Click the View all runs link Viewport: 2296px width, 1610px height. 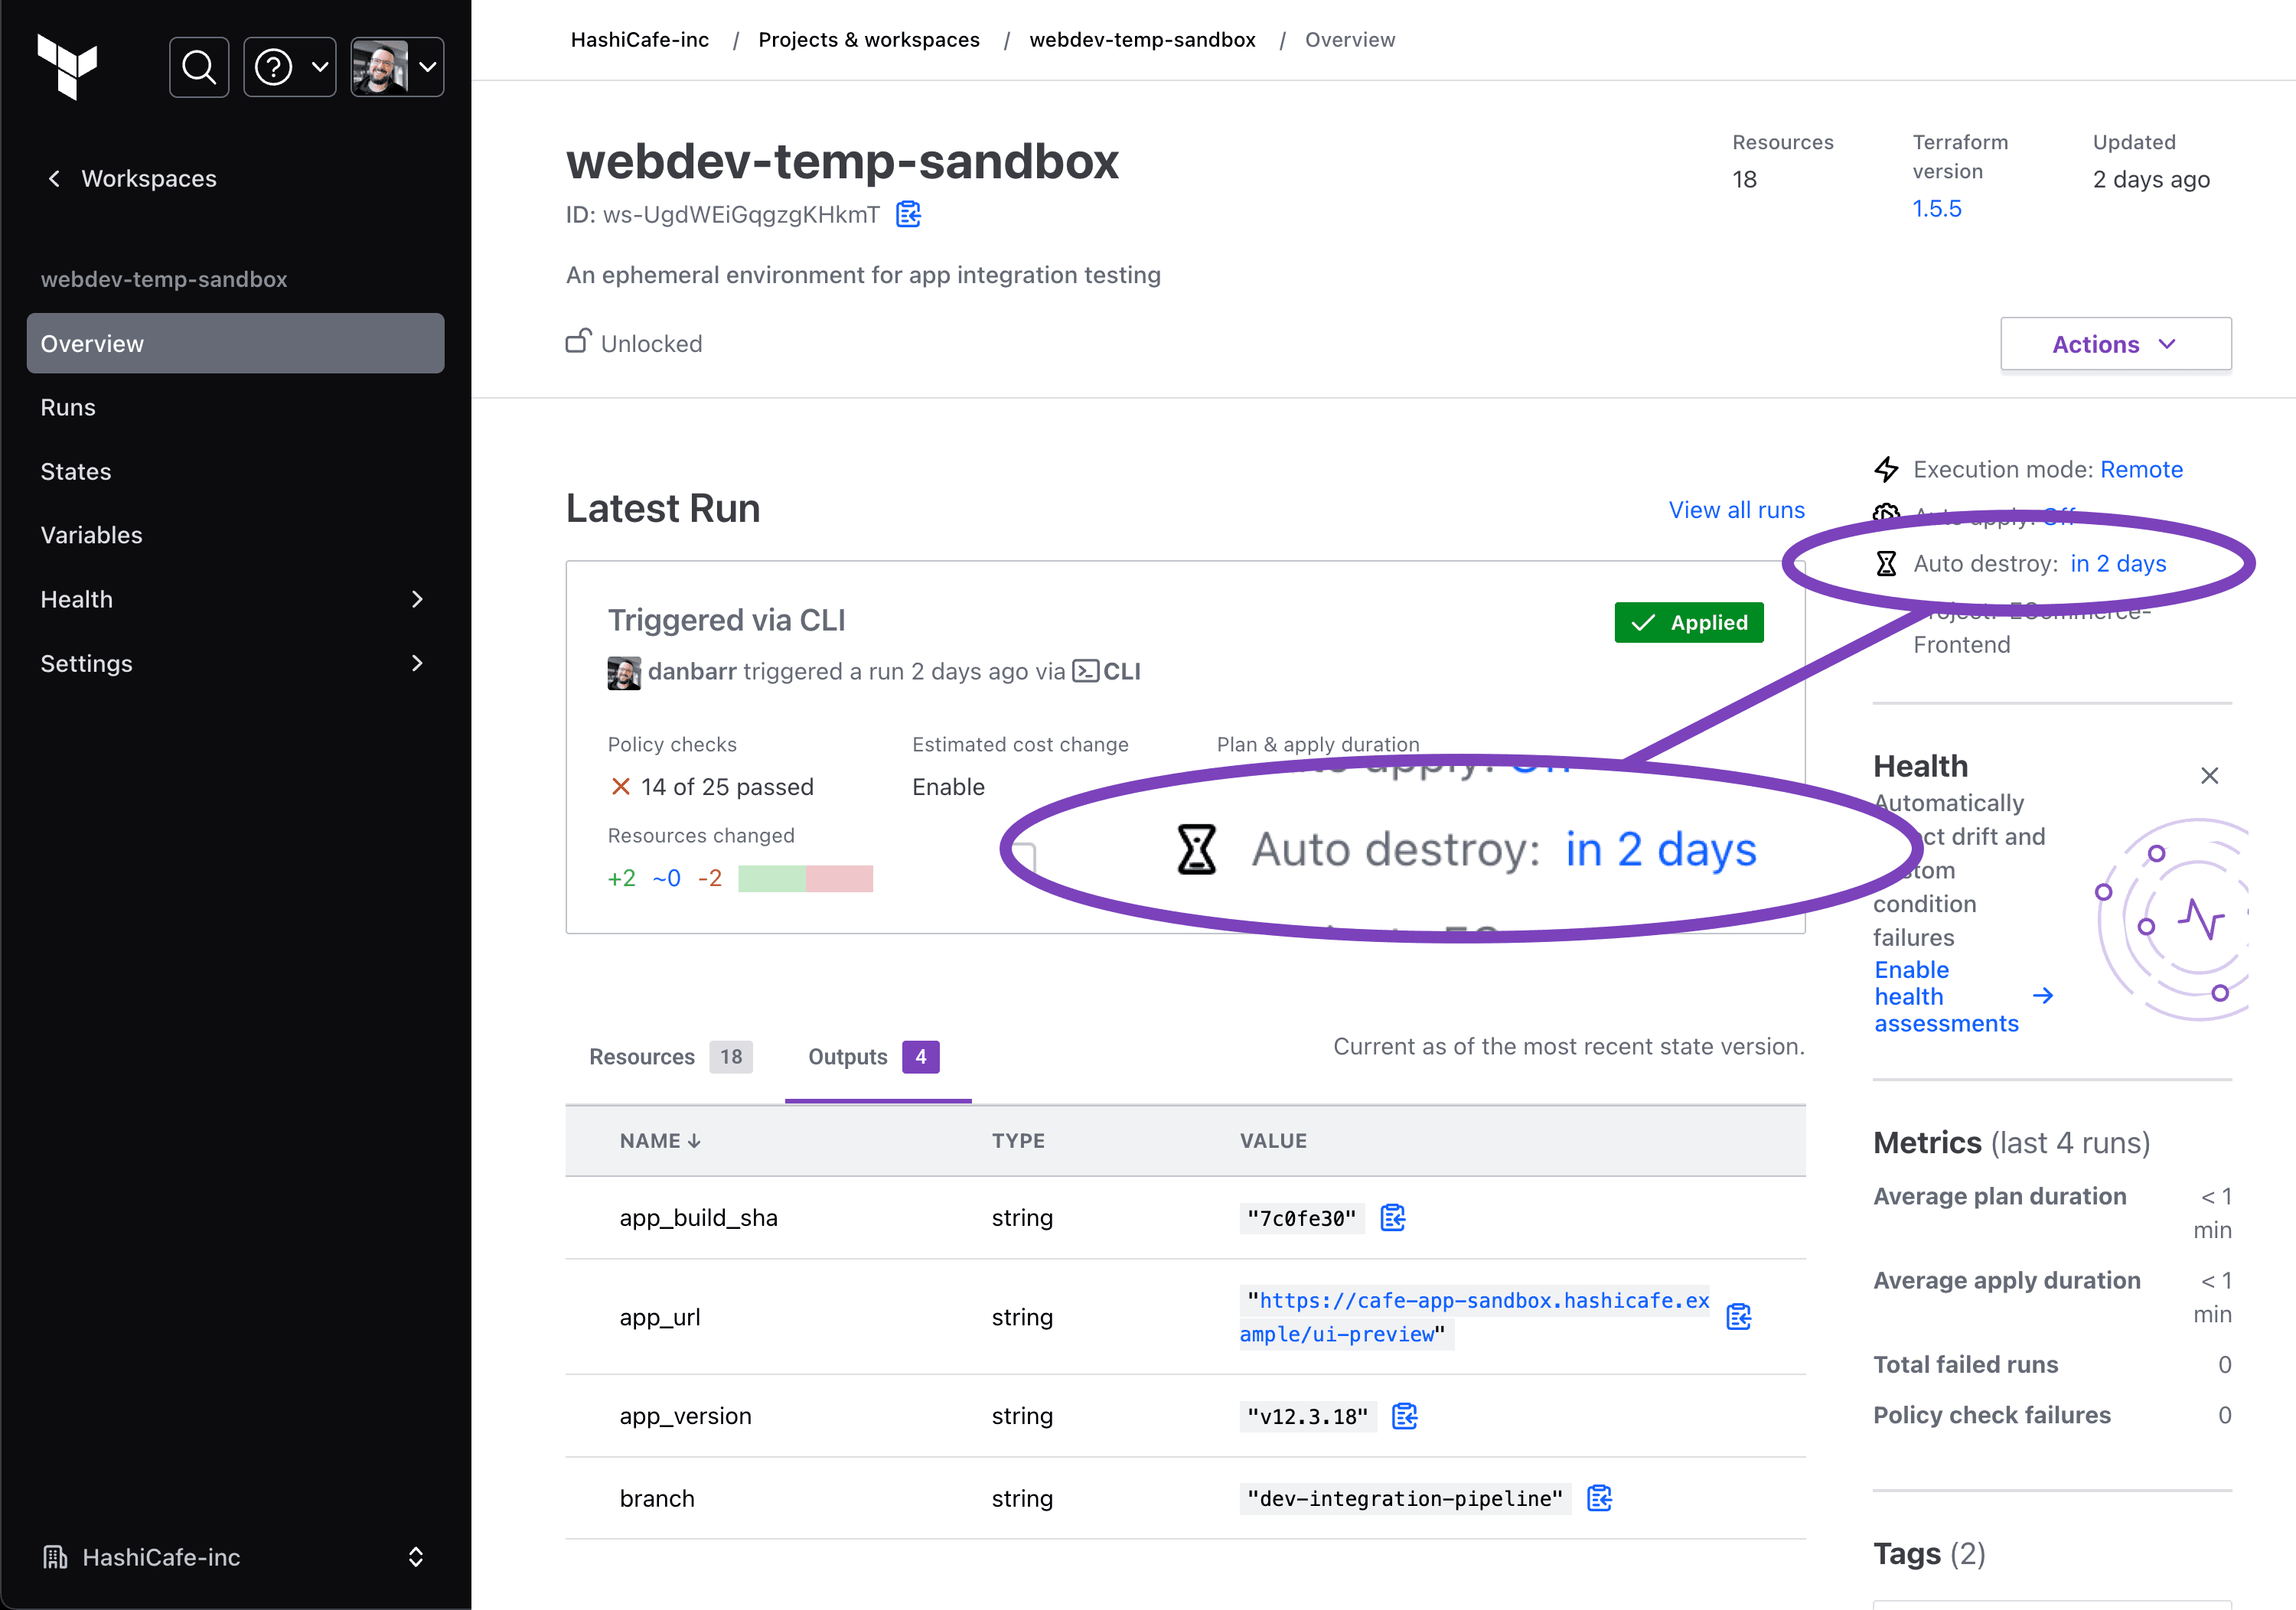click(x=1736, y=510)
